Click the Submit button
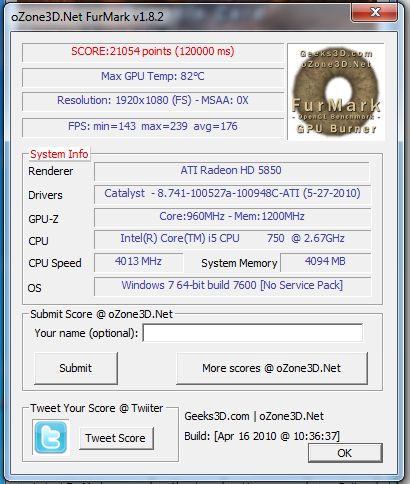The image size is (410, 484). 76,368
